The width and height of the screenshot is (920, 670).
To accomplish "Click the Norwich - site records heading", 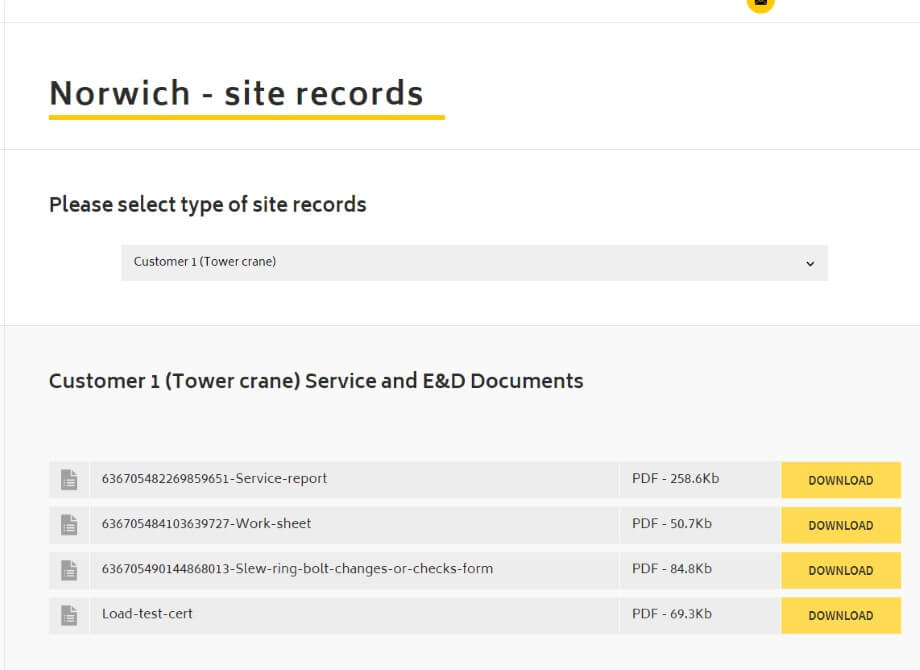I will coord(236,93).
